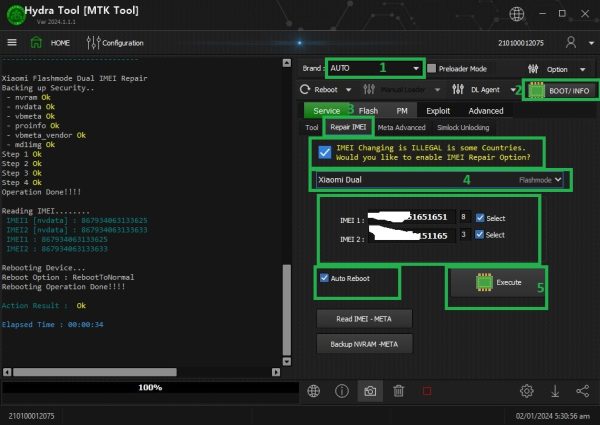This screenshot has height=425, width=600.
Task: Open the Simlock Unlocking sub-tab
Action: click(463, 127)
